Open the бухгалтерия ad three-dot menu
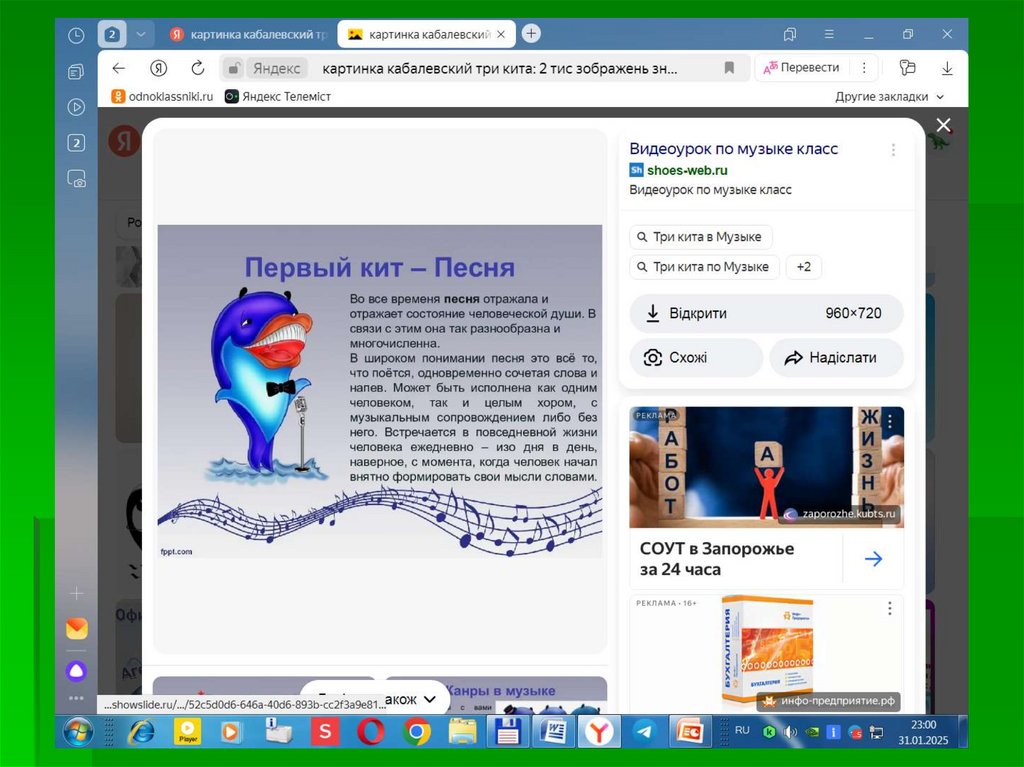1024x767 pixels. 889,608
